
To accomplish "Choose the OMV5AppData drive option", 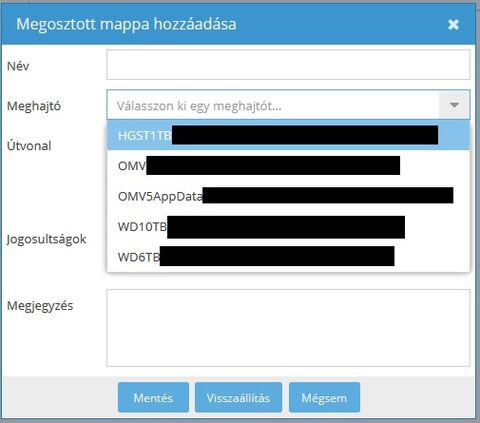I will 288,196.
